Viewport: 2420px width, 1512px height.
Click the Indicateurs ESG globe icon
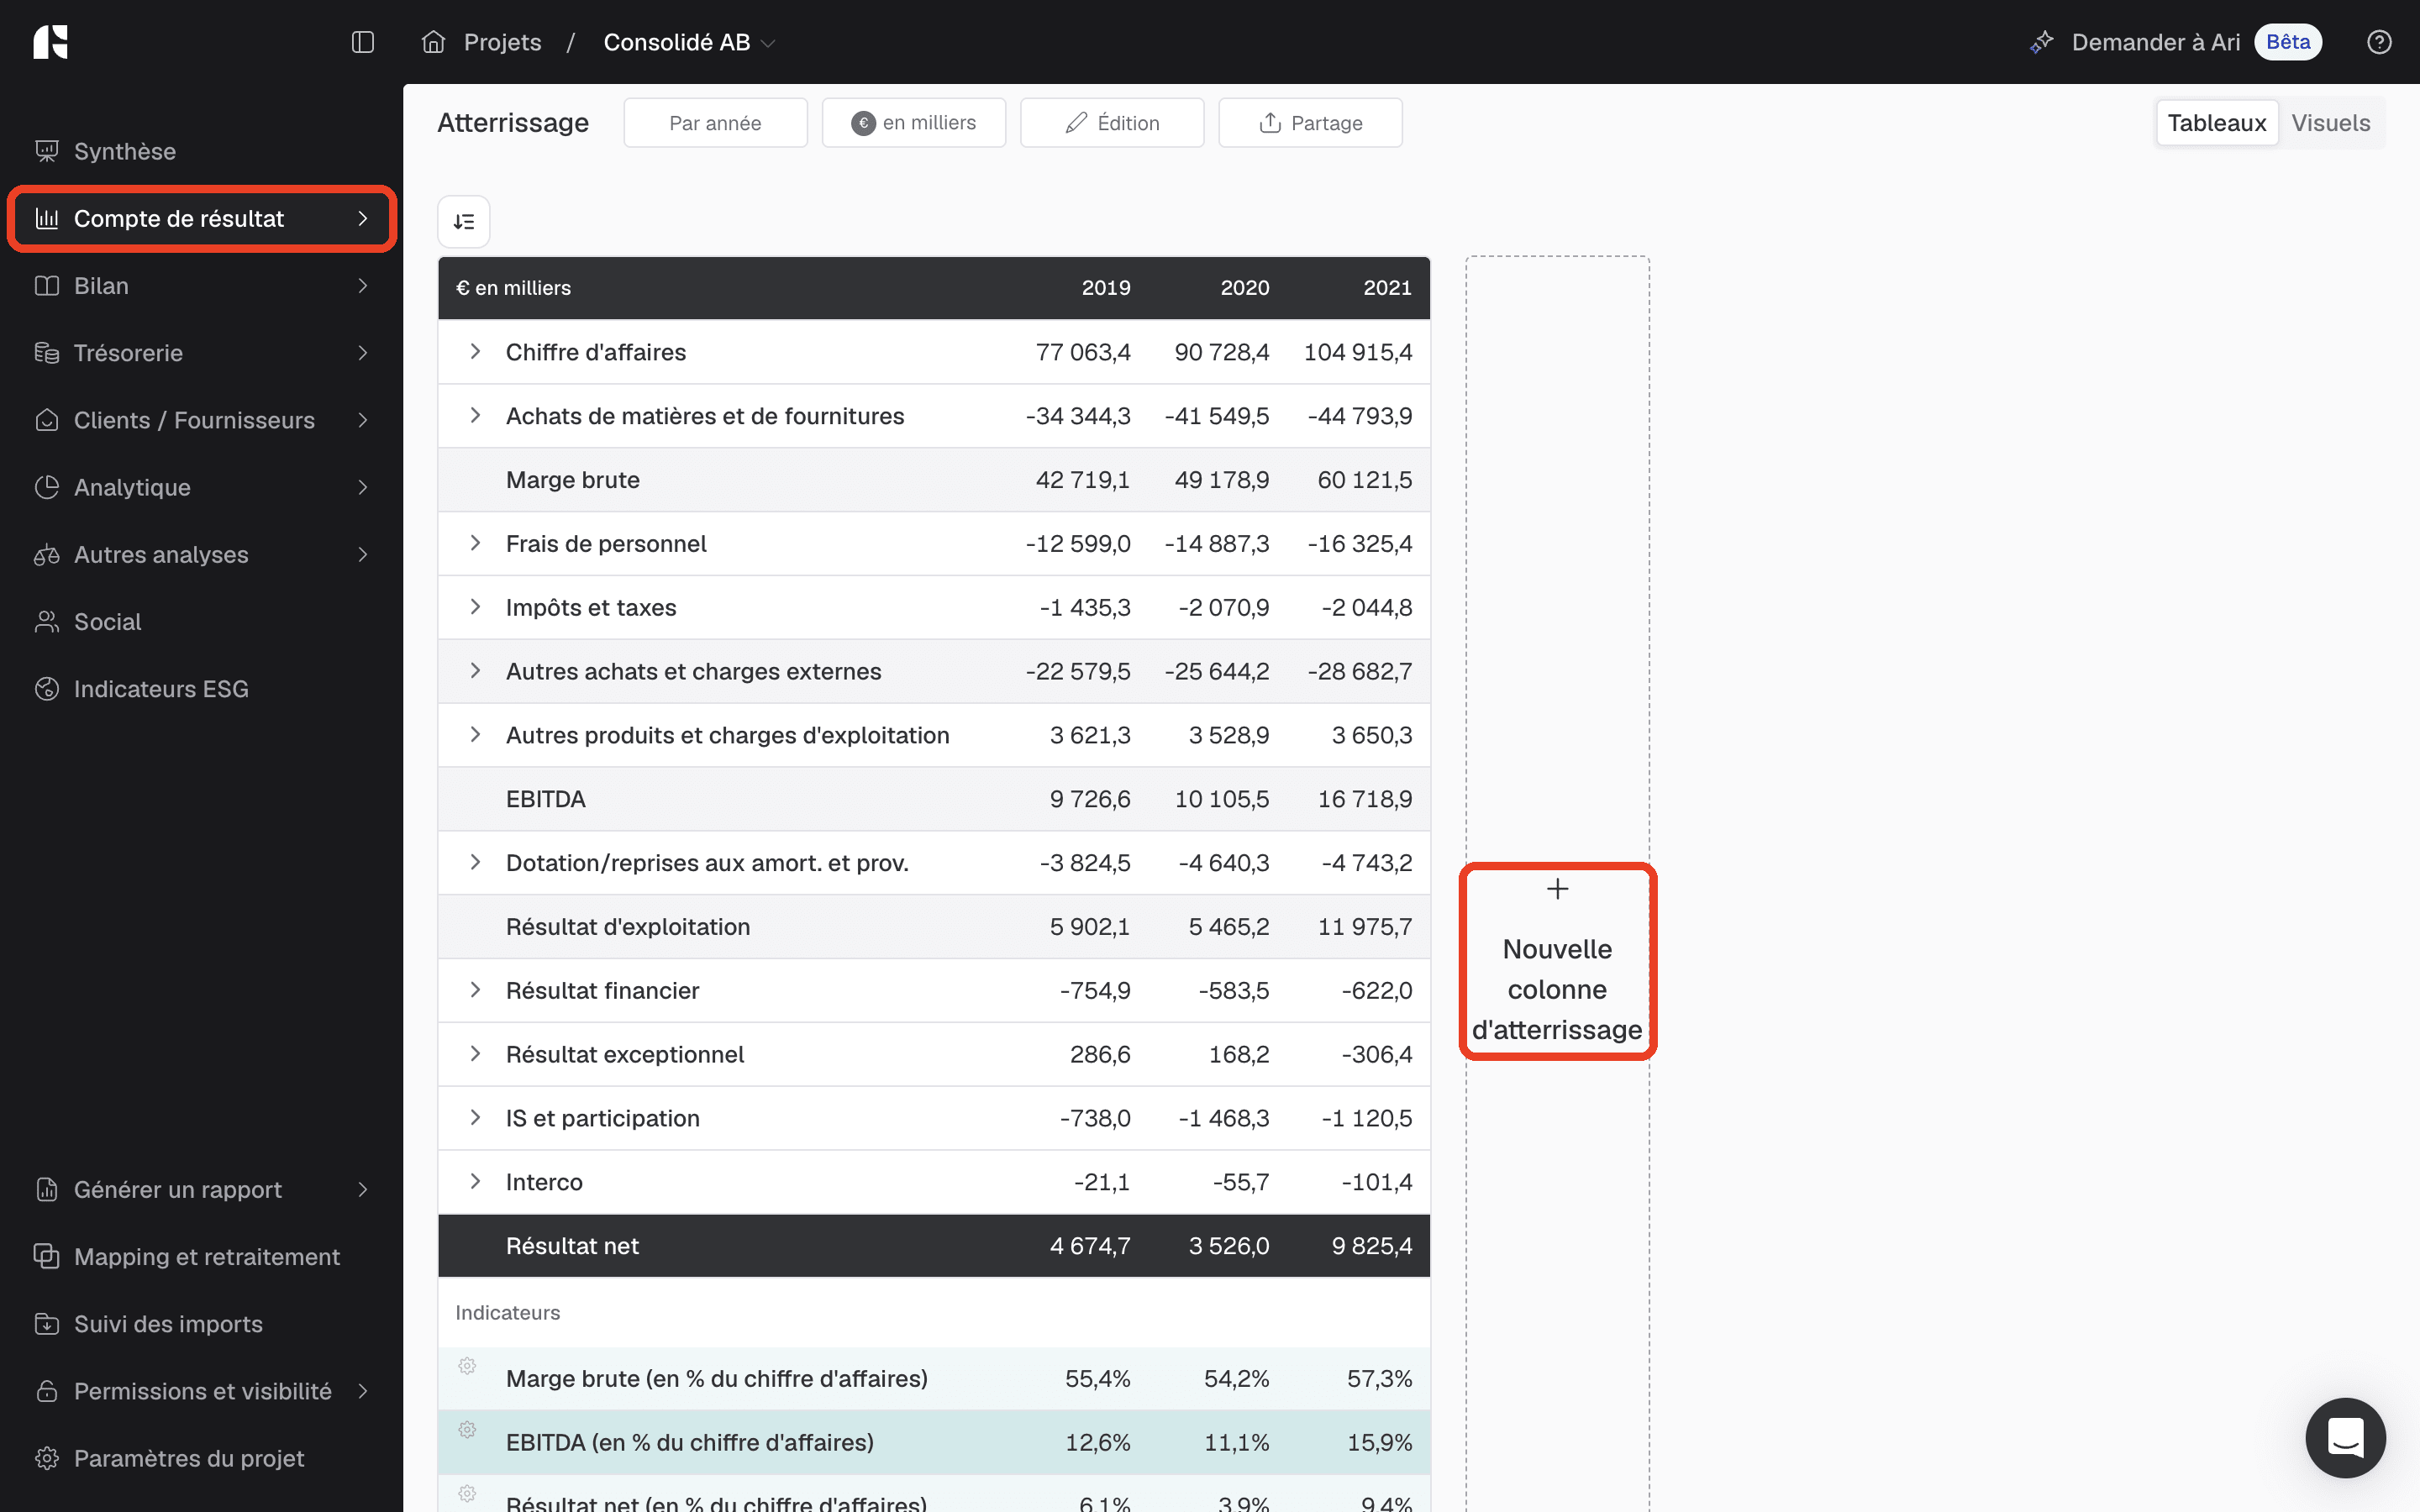coord(47,689)
